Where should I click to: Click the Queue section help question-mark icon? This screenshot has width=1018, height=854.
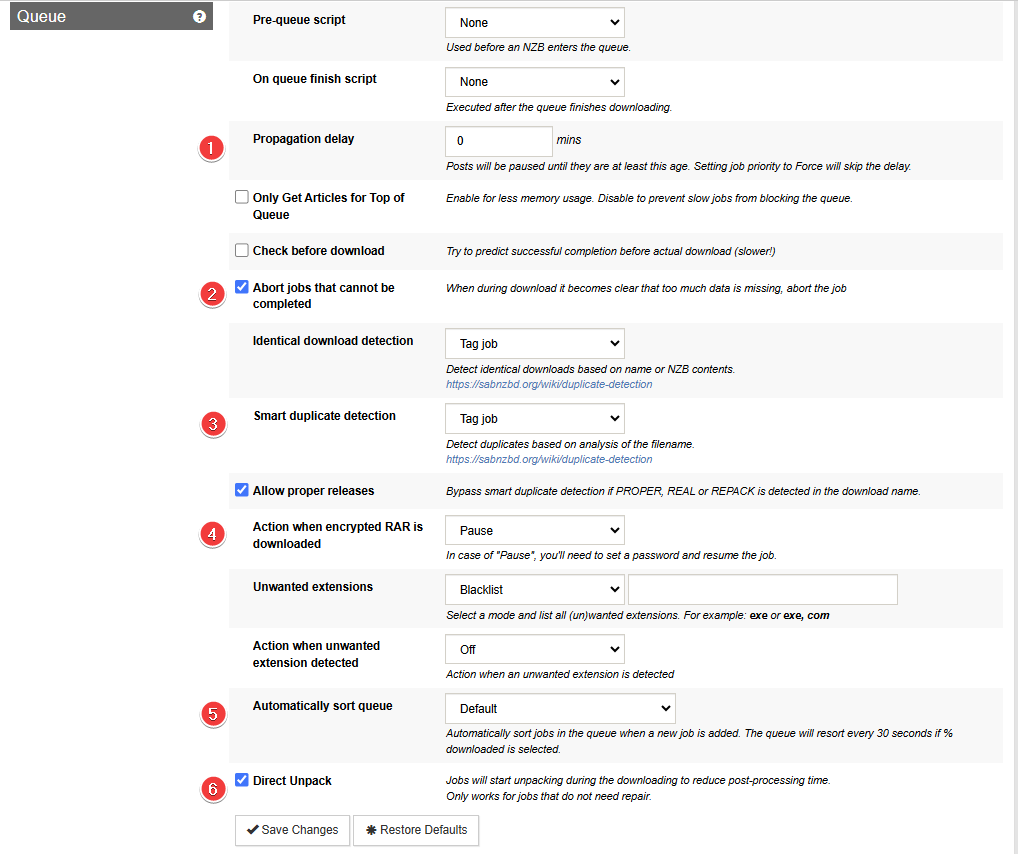point(199,16)
